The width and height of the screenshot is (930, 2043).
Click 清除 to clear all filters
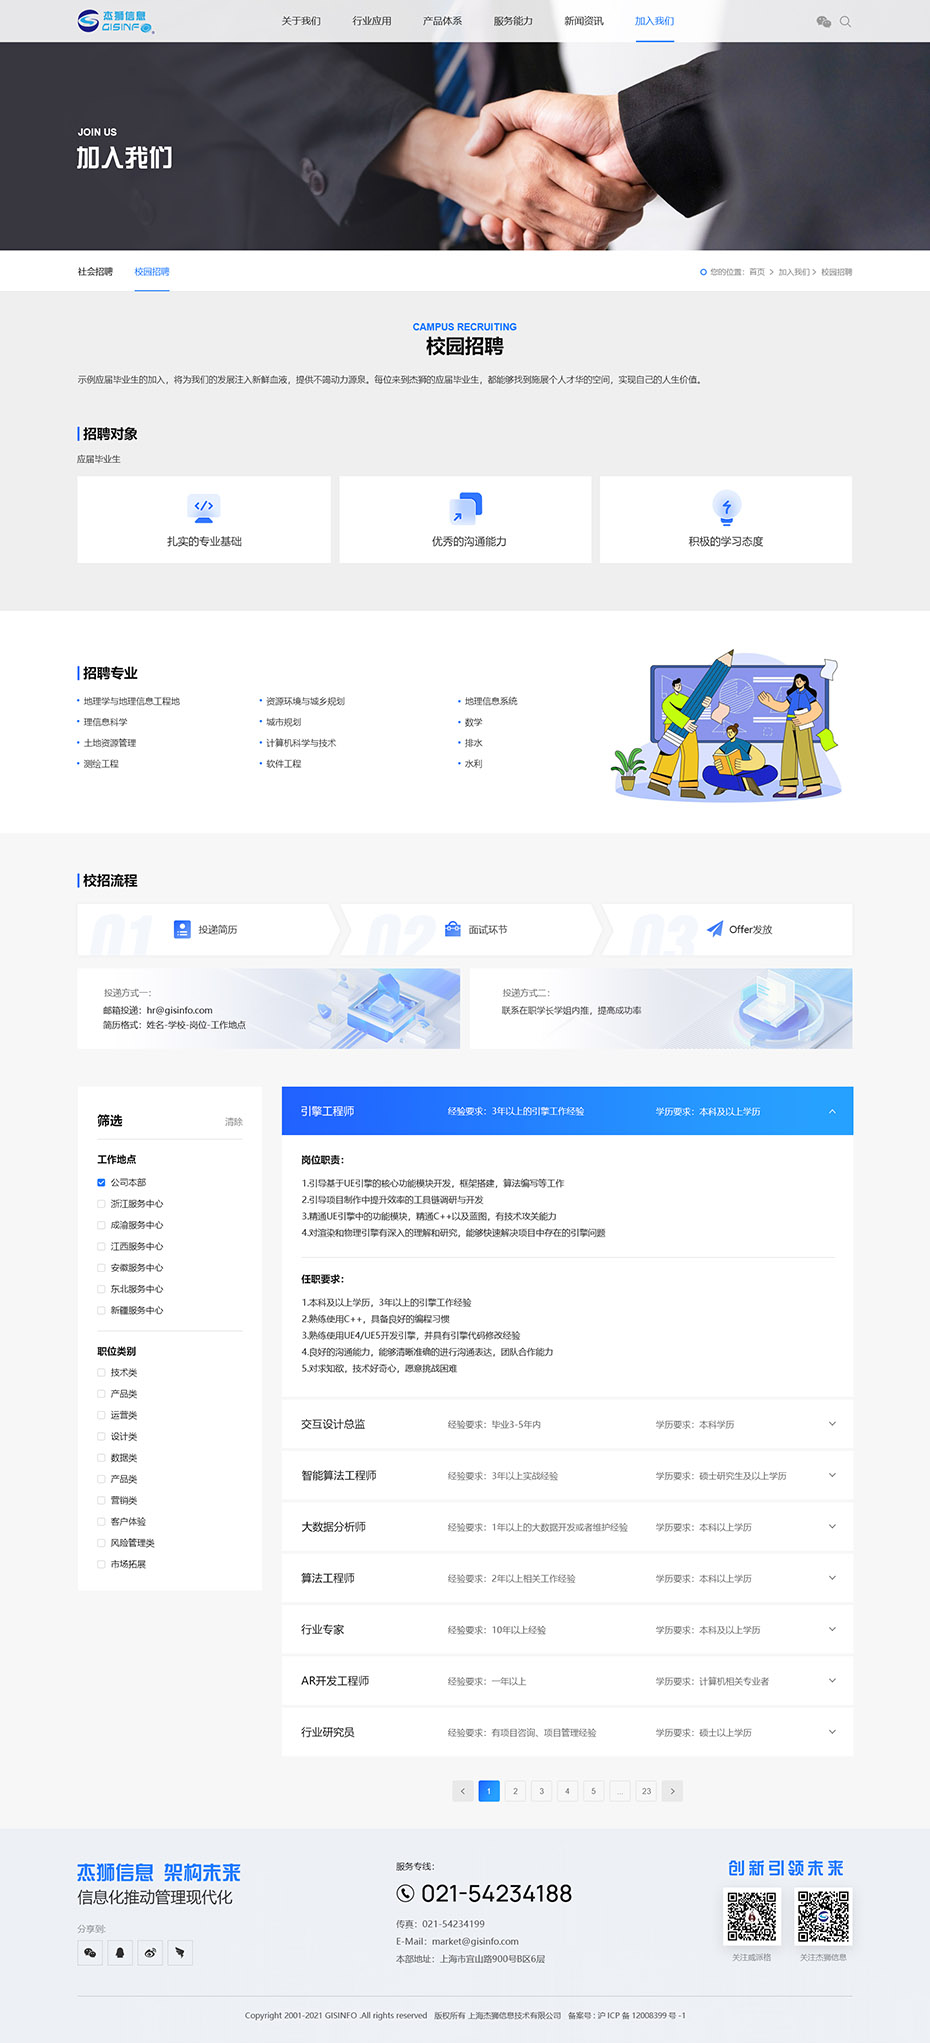tap(233, 1122)
